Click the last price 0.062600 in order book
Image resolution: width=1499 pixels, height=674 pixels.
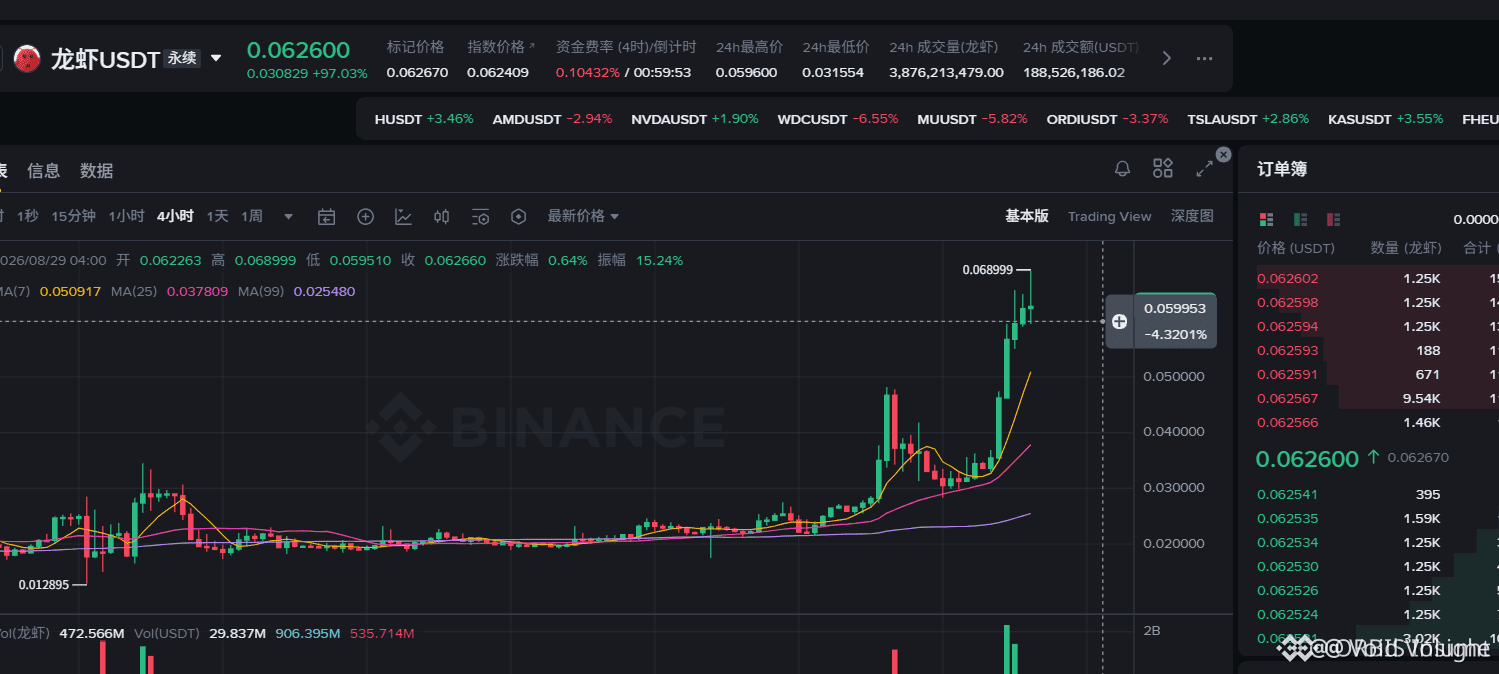pos(1307,459)
